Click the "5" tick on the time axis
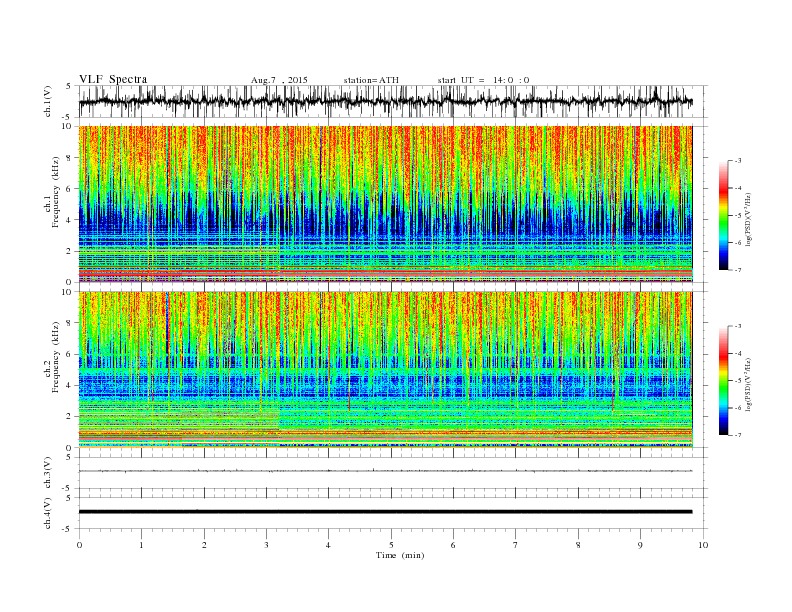The height and width of the screenshot is (612, 792). coord(391,545)
